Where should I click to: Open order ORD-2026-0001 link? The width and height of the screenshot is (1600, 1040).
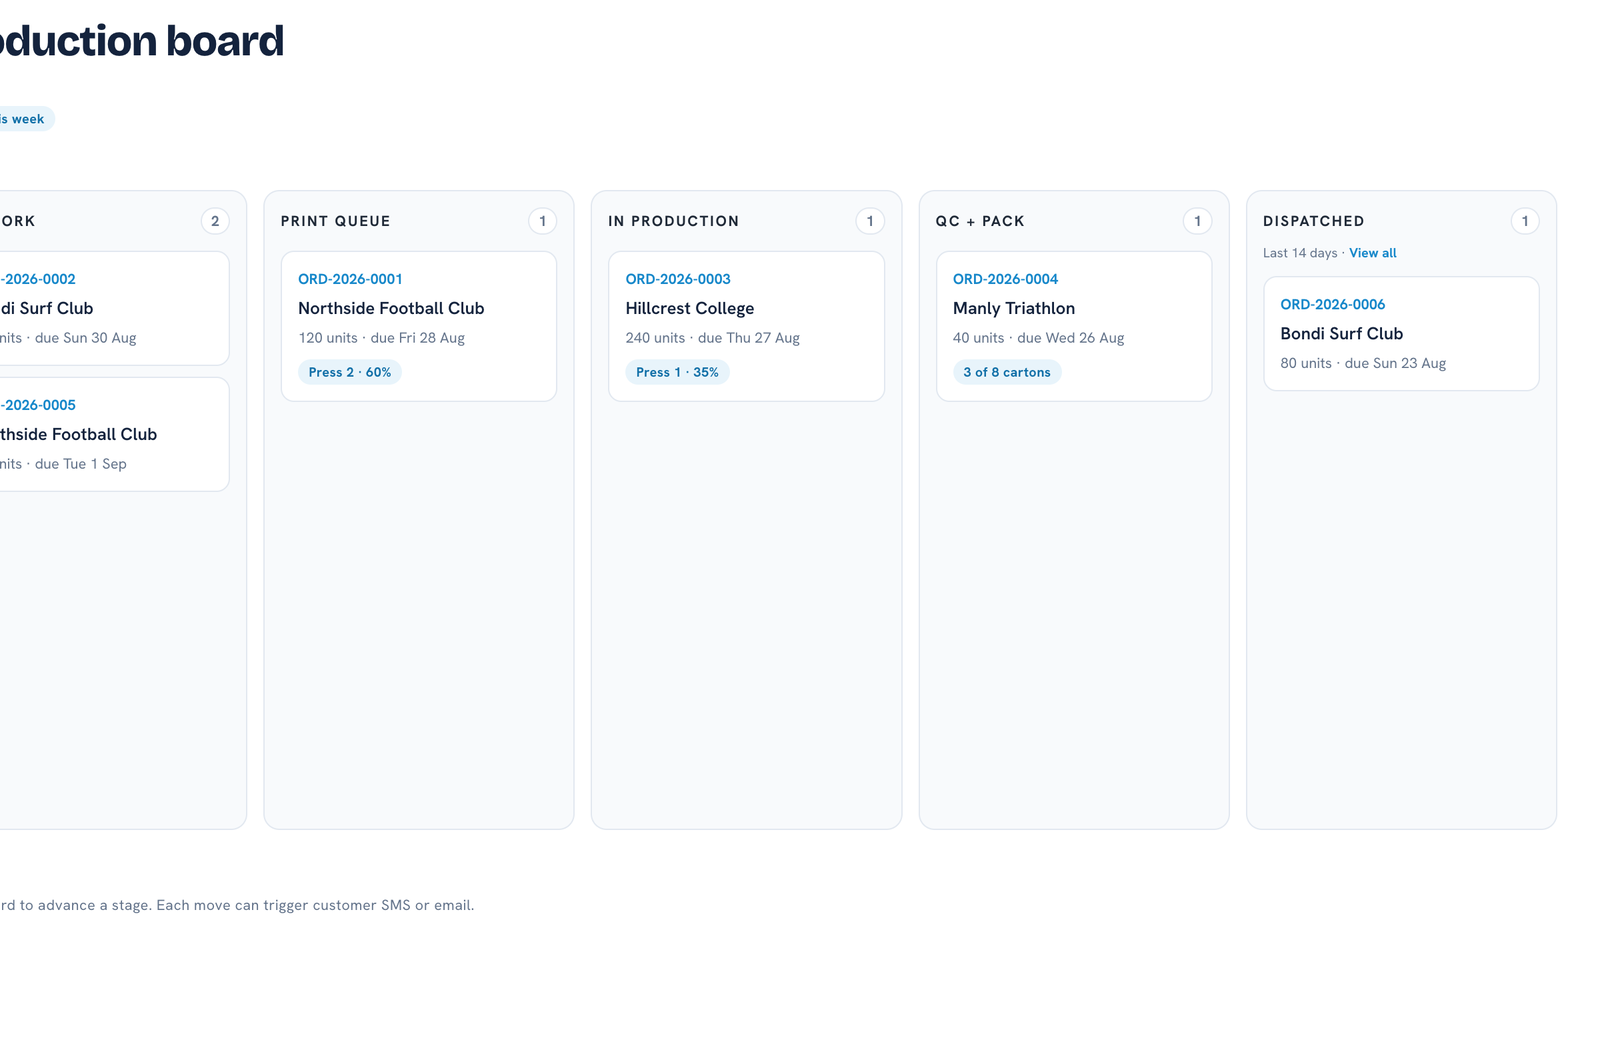click(350, 279)
